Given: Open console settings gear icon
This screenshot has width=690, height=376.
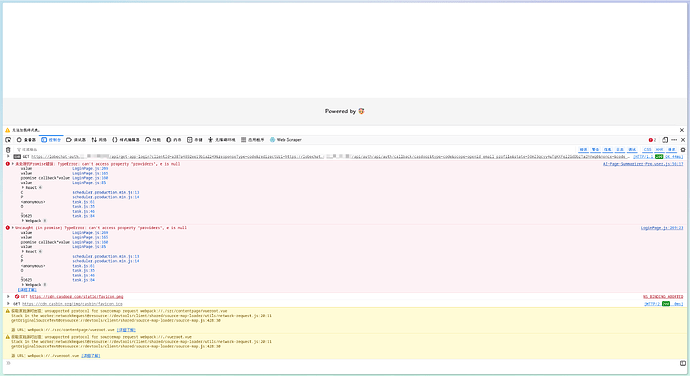Looking at the screenshot, I should pos(683,150).
